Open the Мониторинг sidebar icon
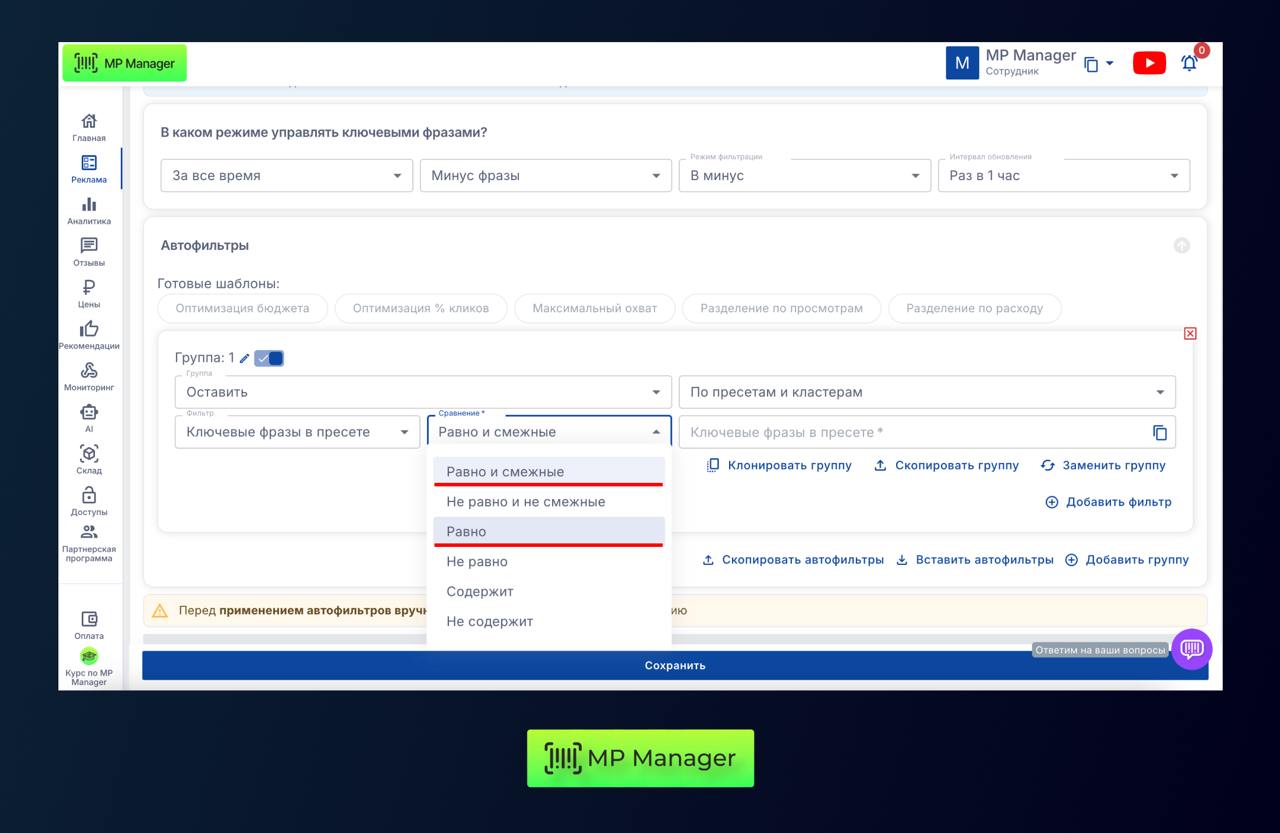The width and height of the screenshot is (1280, 833). click(x=89, y=376)
